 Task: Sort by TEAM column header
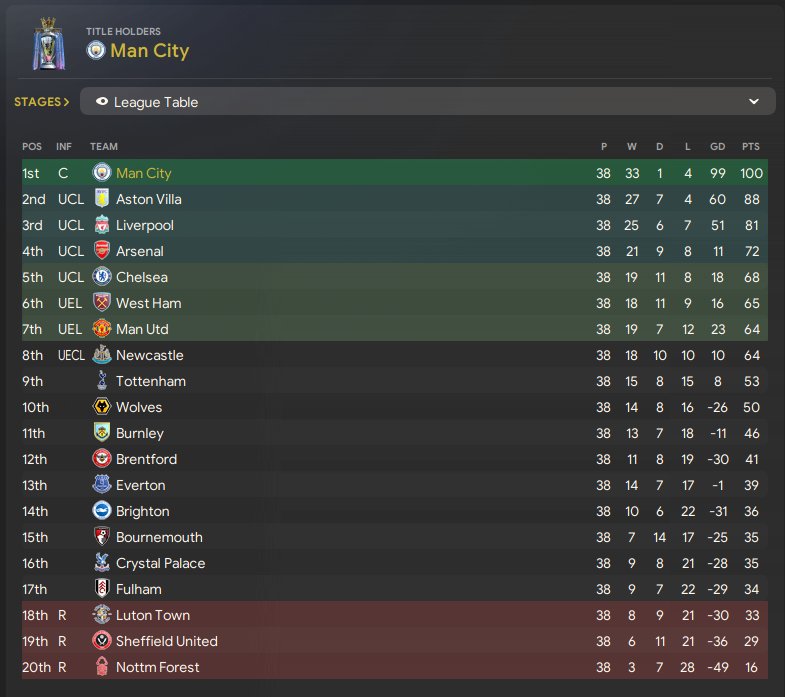(x=103, y=147)
